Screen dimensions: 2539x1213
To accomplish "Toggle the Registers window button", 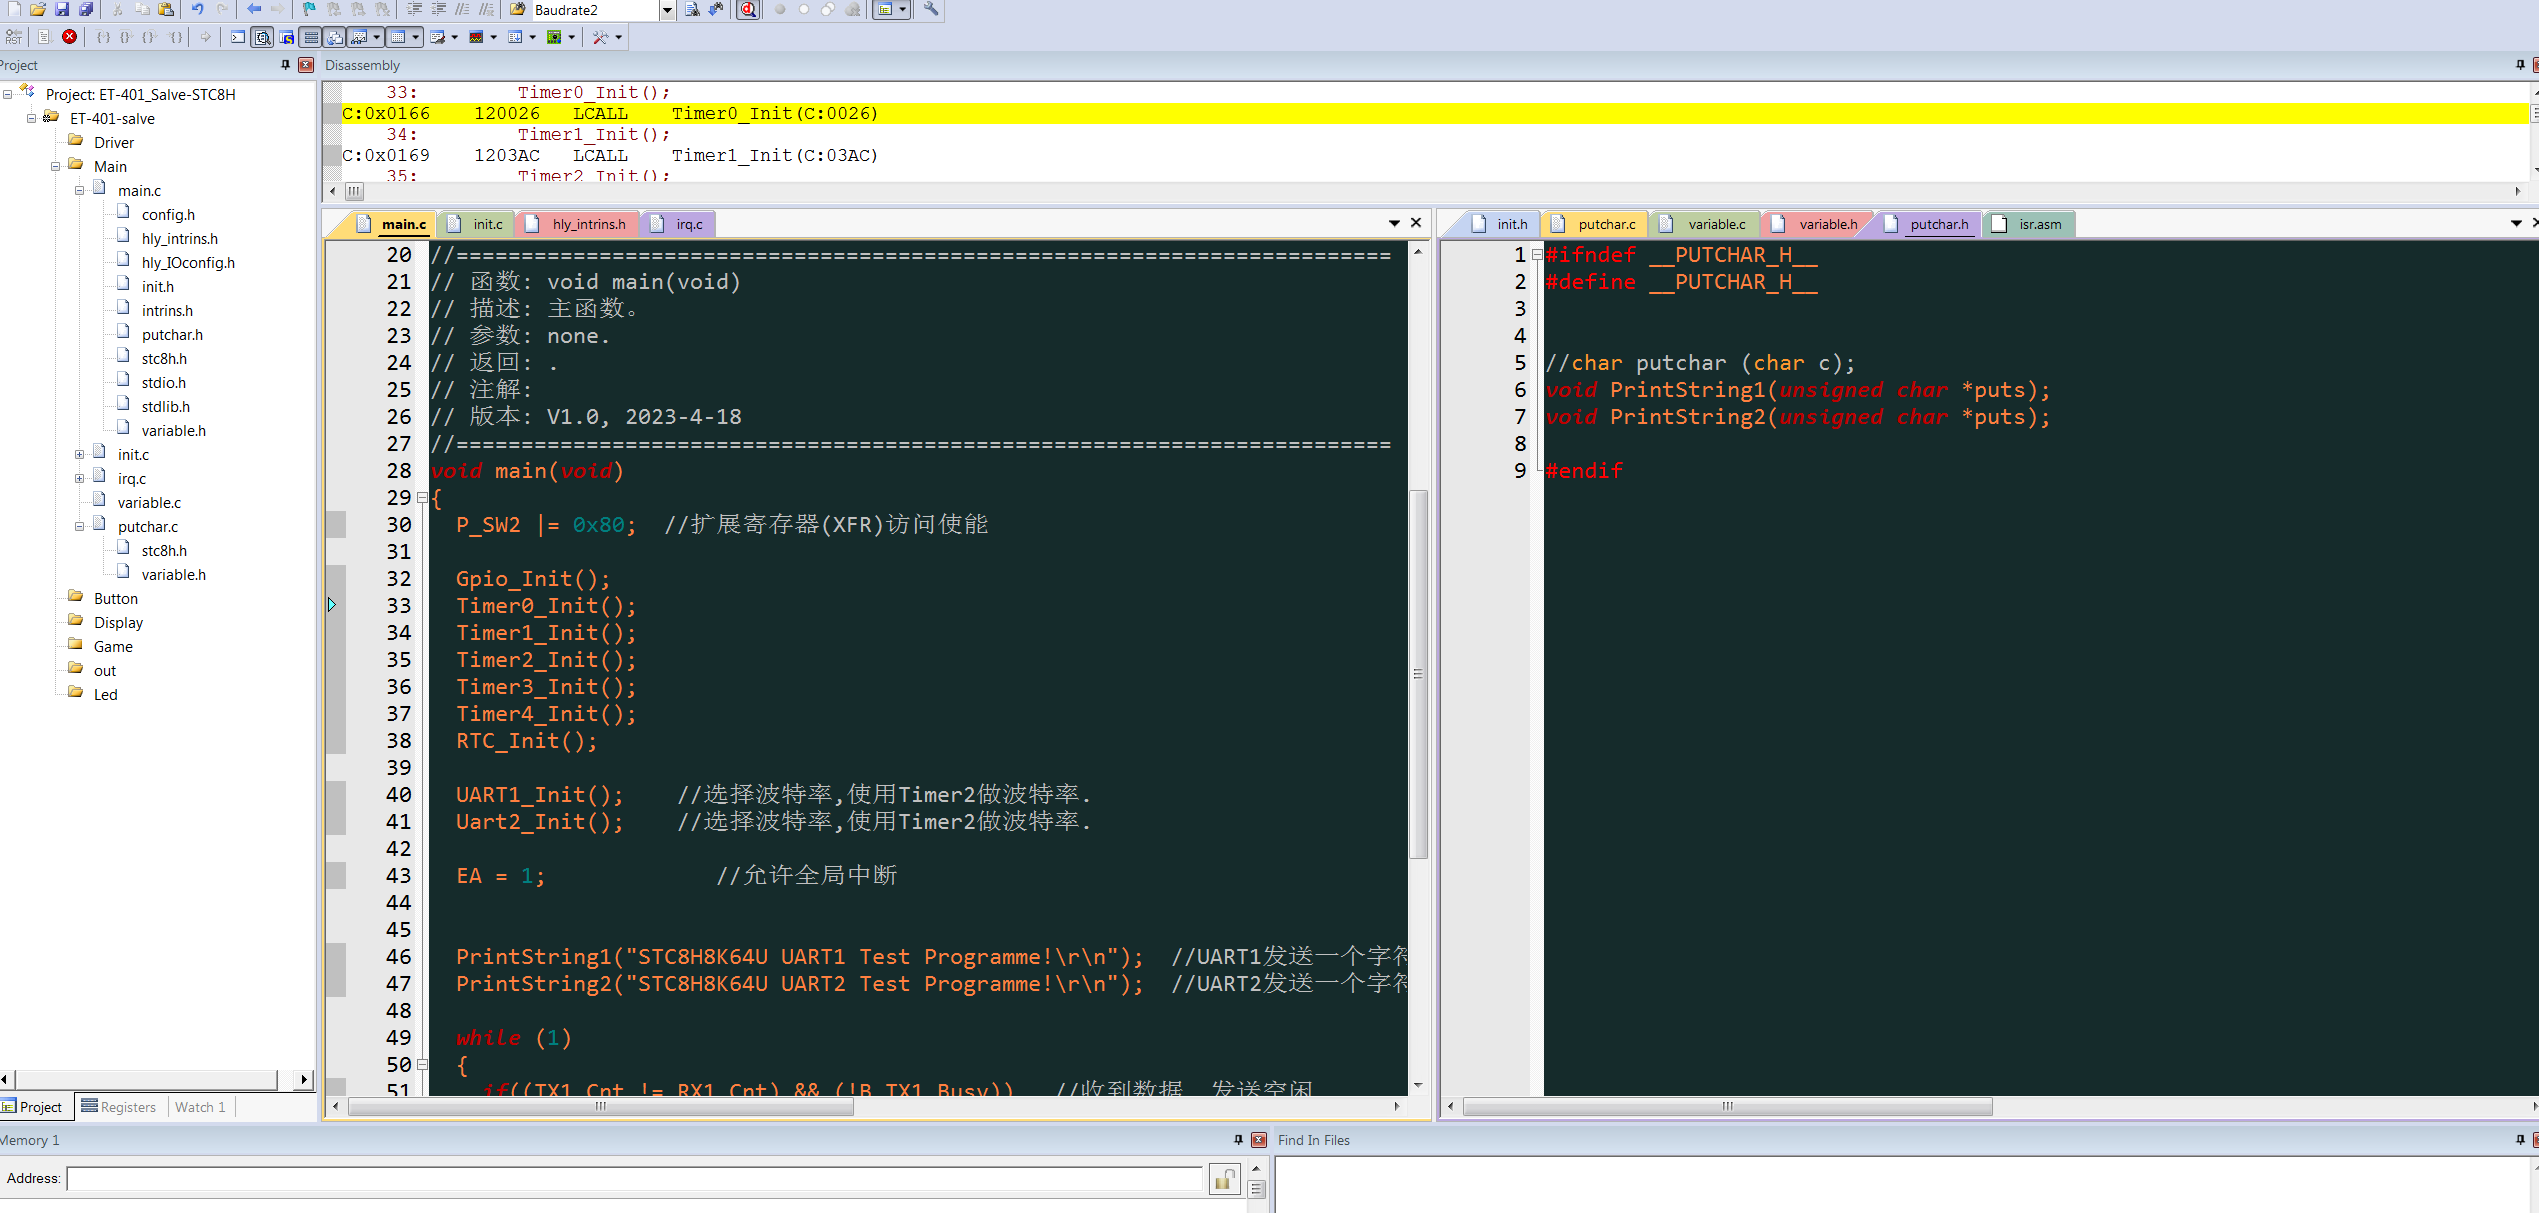I will (311, 37).
